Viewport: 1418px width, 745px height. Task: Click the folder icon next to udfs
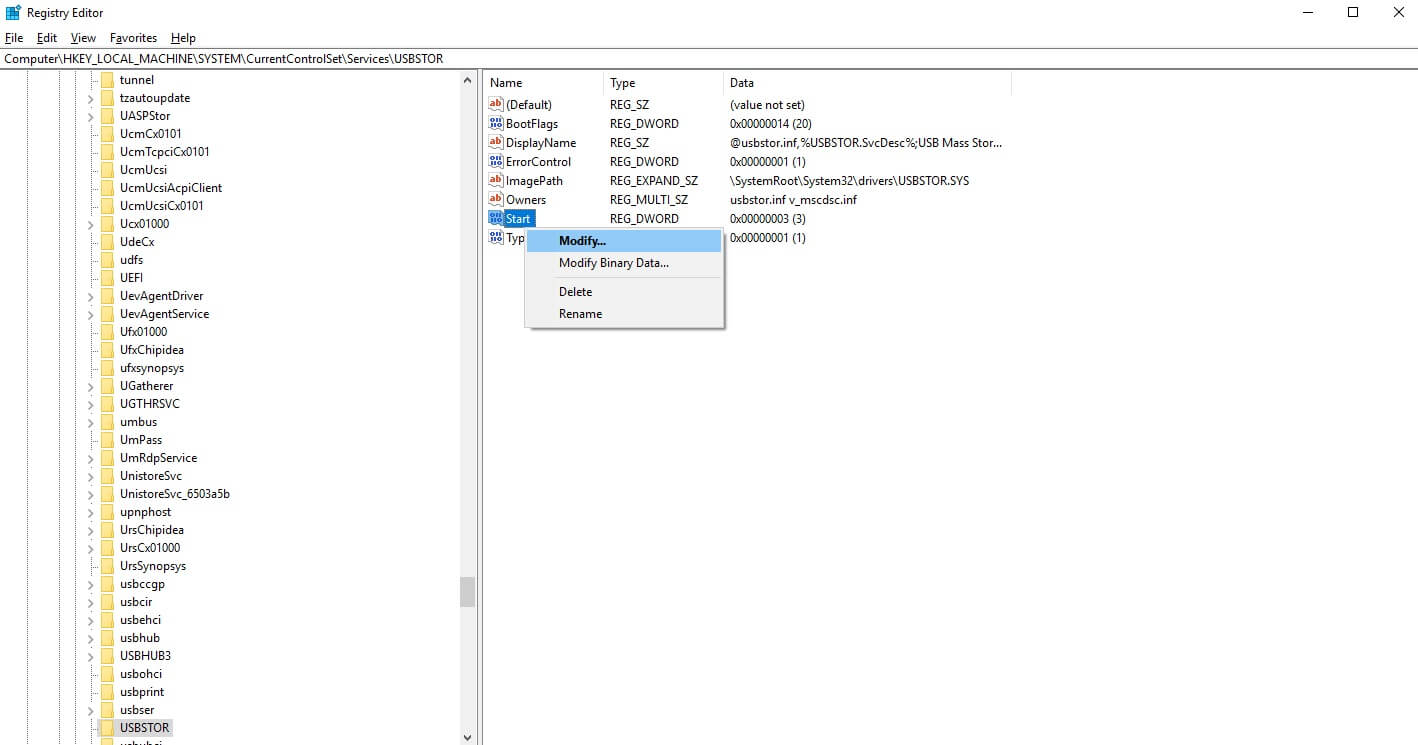(107, 259)
